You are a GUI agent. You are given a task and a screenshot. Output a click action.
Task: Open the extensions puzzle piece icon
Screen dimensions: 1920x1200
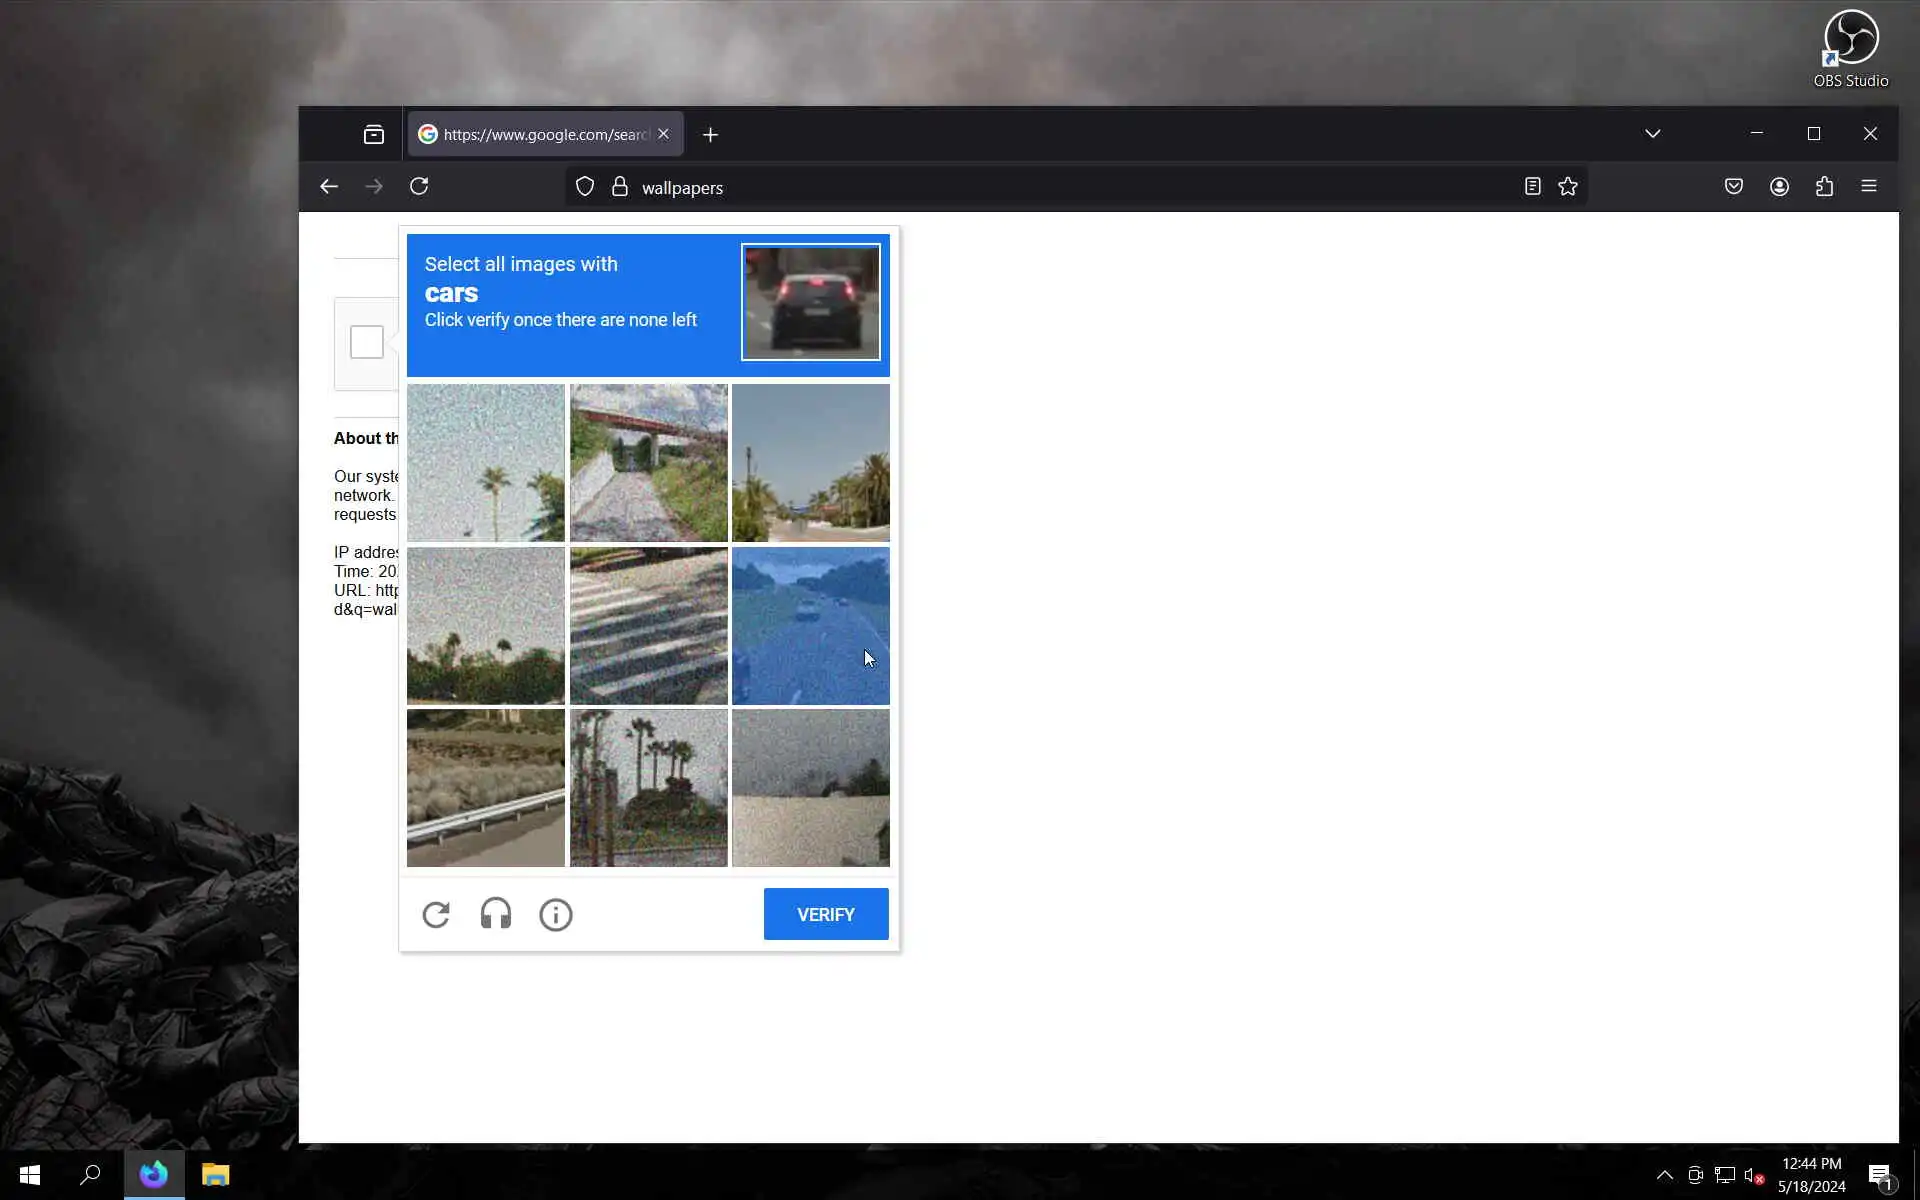click(x=1824, y=187)
